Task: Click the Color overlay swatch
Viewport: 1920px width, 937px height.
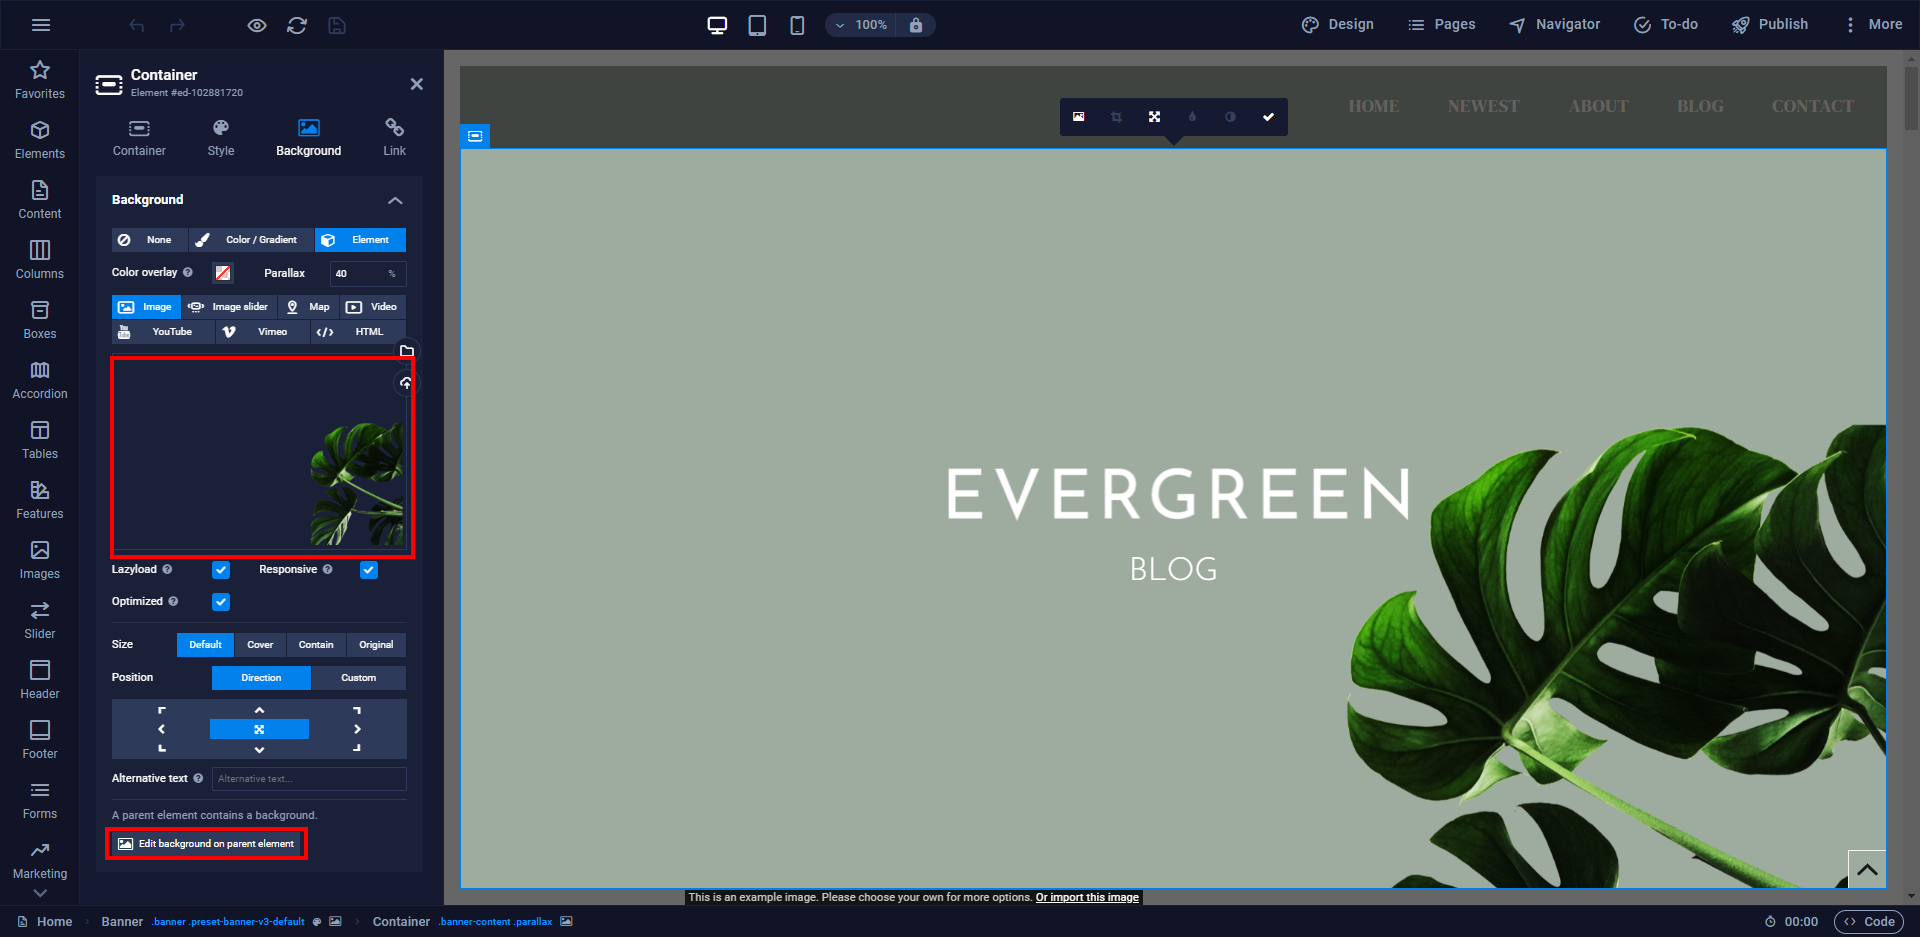Action: (223, 273)
